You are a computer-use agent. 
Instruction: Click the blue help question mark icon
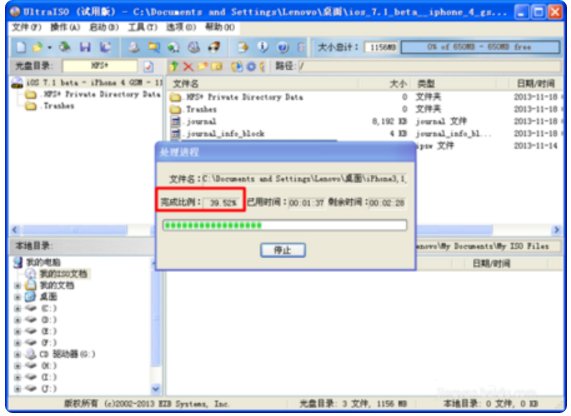click(283, 47)
